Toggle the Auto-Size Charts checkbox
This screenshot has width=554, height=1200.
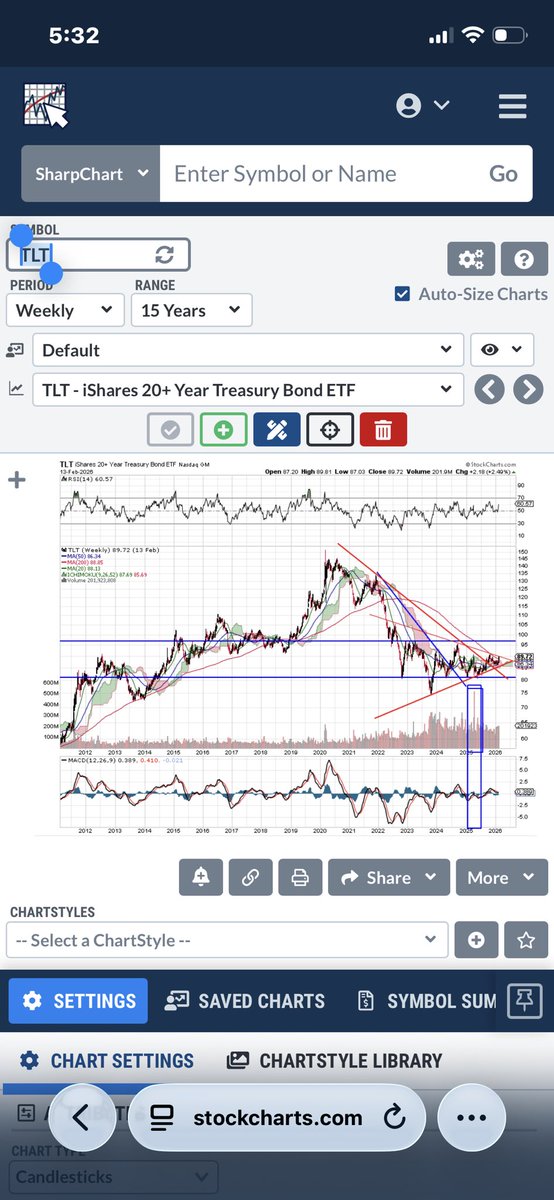pos(402,294)
